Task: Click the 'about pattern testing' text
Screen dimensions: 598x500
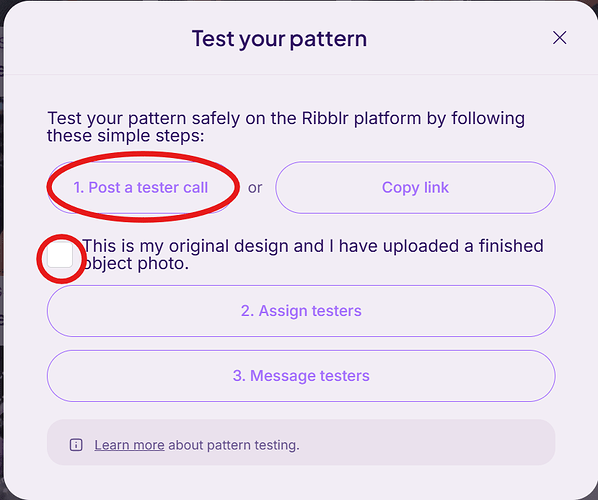Action: (234, 445)
